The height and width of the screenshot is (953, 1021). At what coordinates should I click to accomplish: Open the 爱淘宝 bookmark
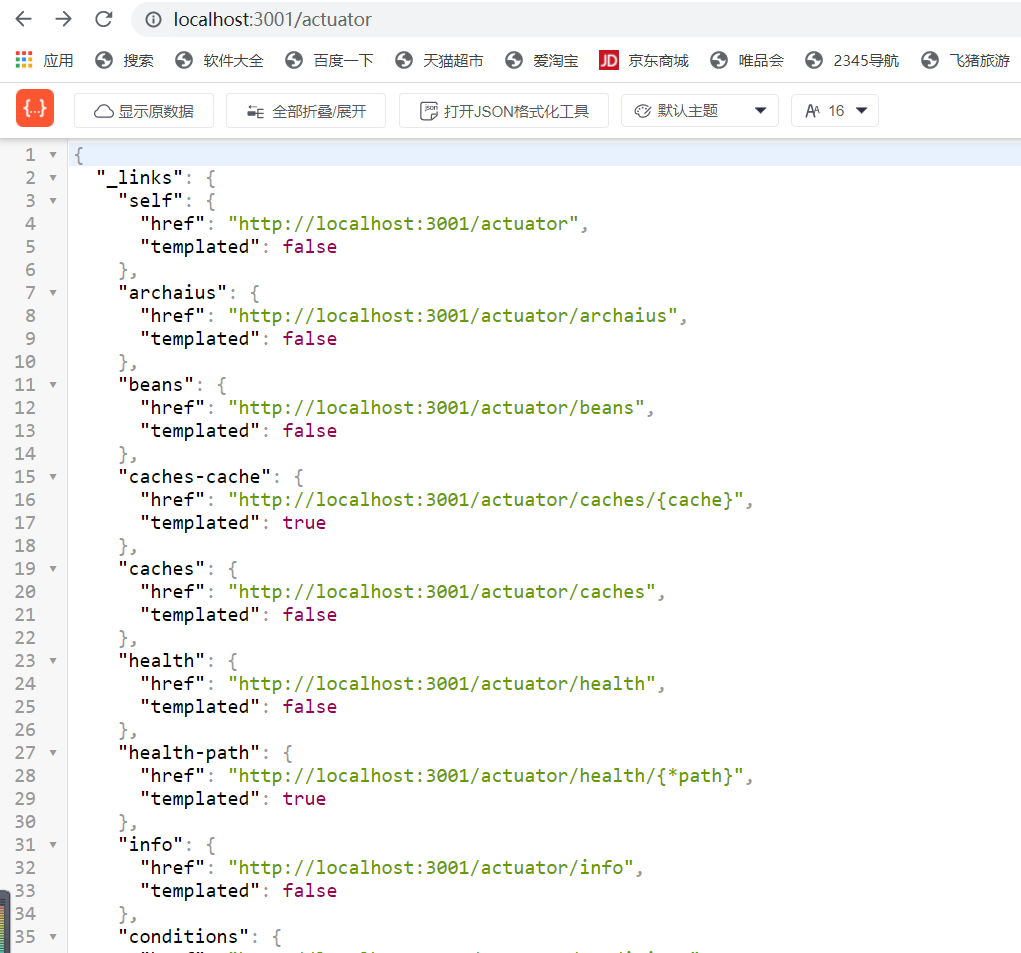[x=542, y=61]
